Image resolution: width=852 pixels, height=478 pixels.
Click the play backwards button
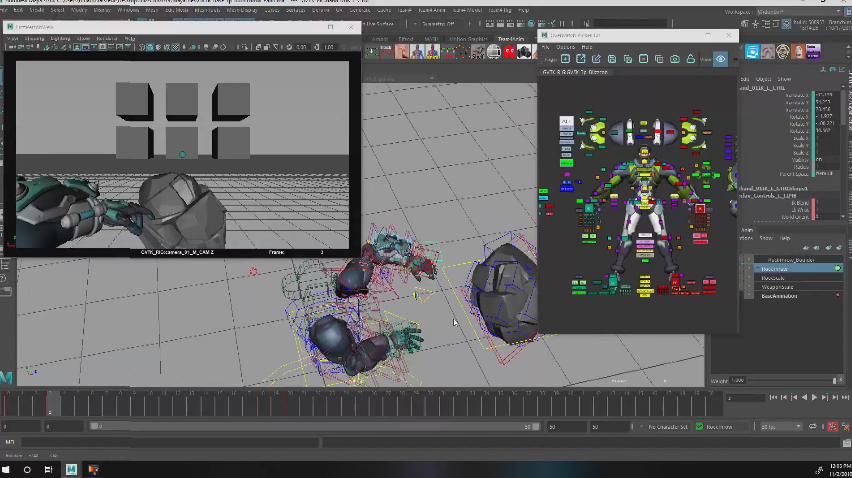tap(804, 398)
